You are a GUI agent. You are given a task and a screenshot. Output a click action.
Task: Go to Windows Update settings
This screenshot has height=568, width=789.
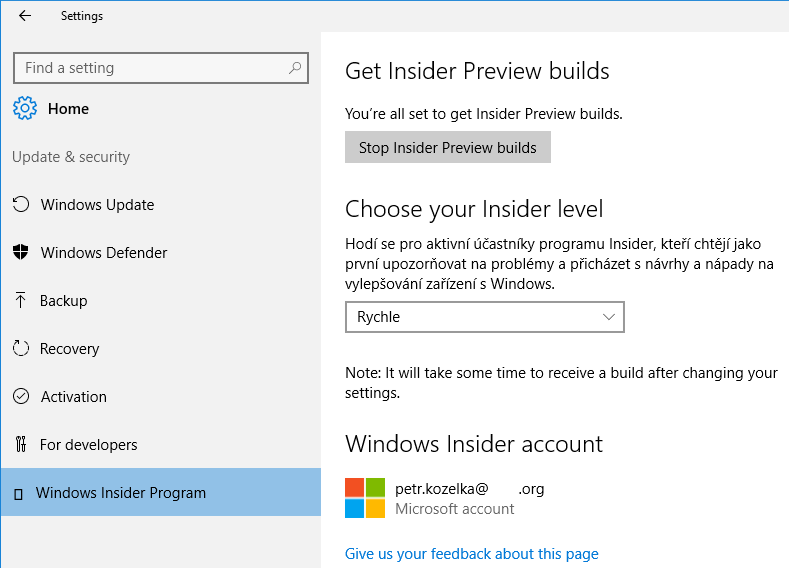pyautogui.click(x=97, y=205)
